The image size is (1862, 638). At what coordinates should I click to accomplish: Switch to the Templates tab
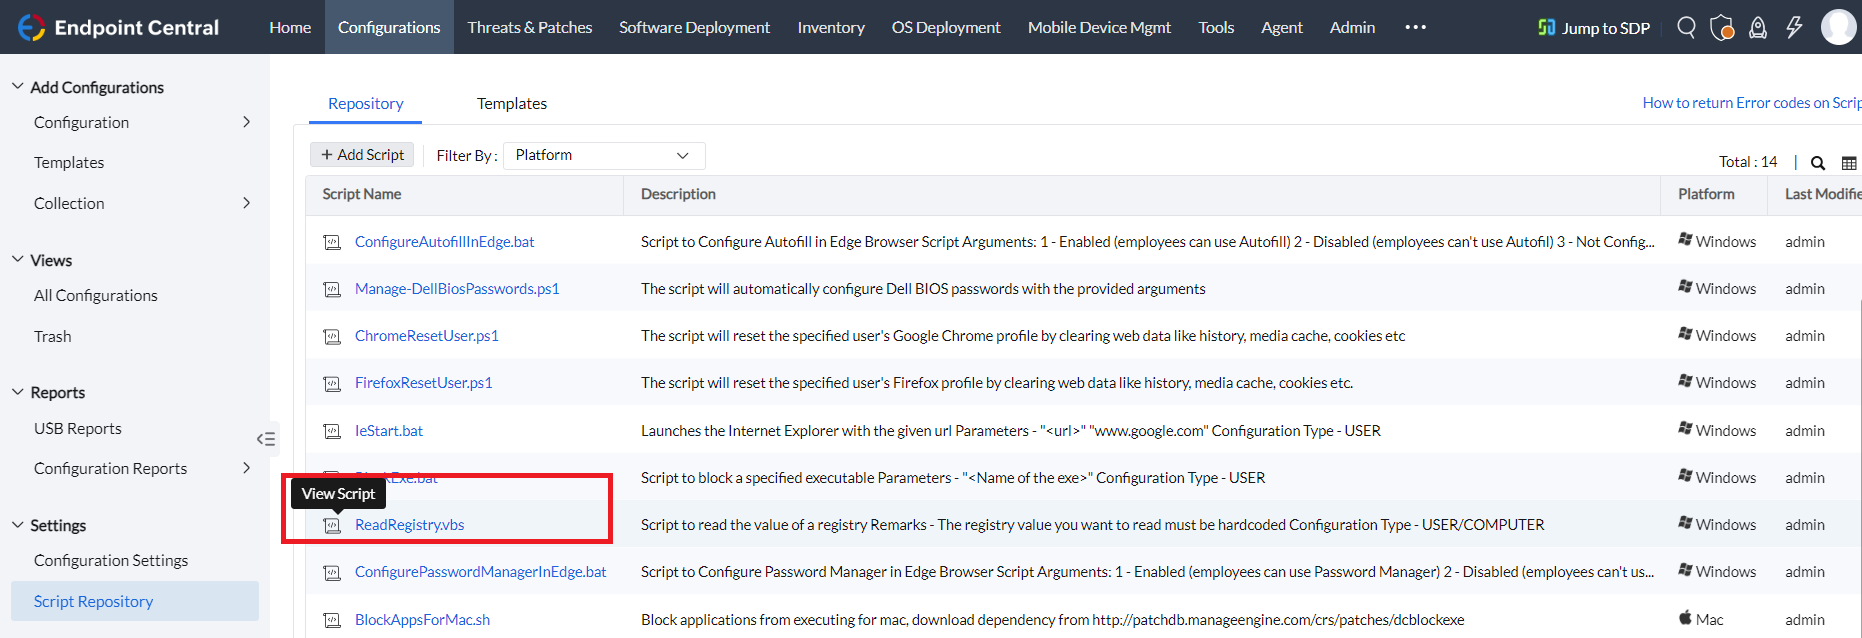coord(511,103)
